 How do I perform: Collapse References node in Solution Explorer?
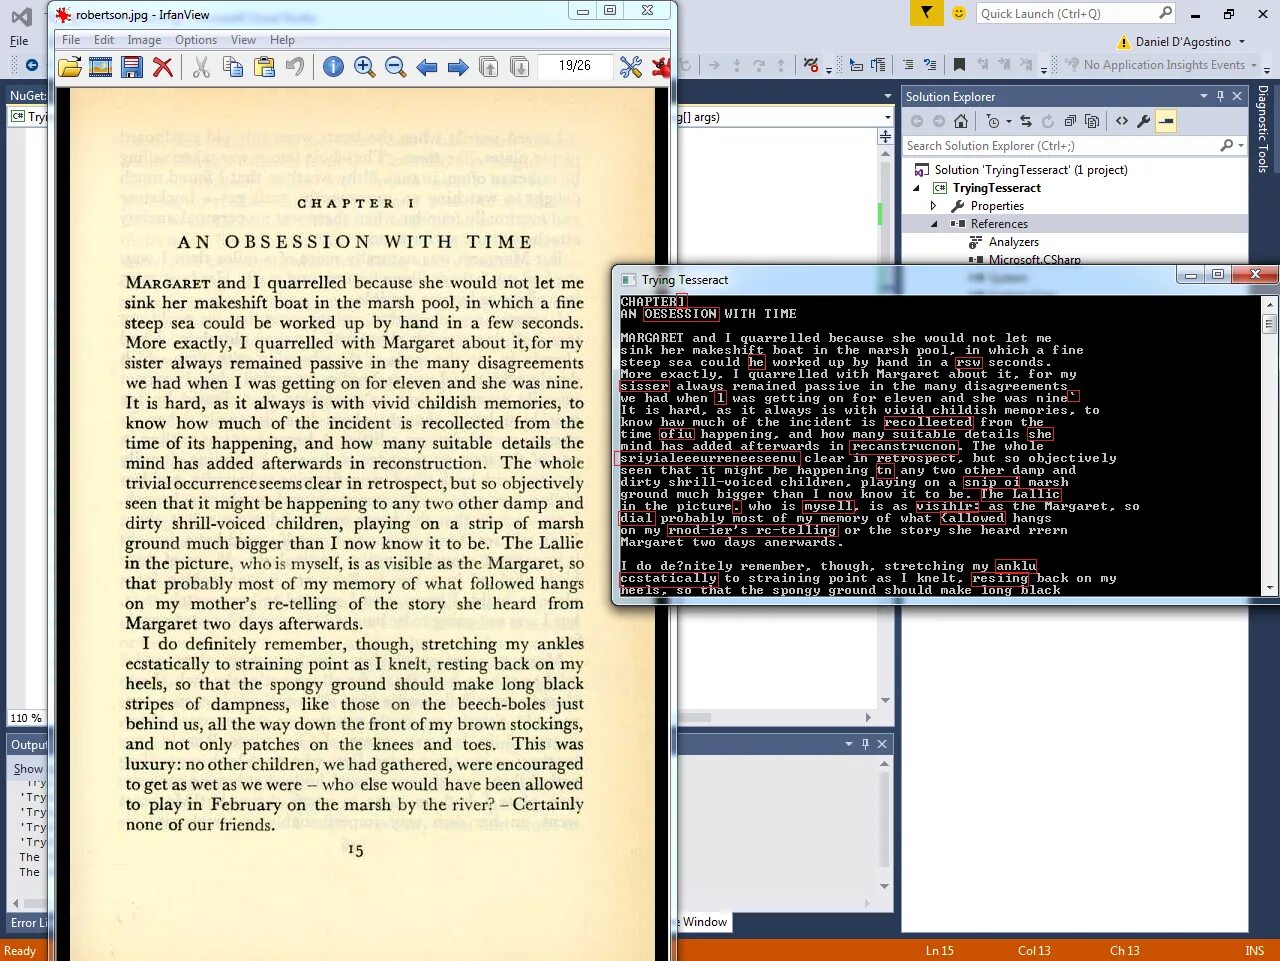(x=934, y=224)
